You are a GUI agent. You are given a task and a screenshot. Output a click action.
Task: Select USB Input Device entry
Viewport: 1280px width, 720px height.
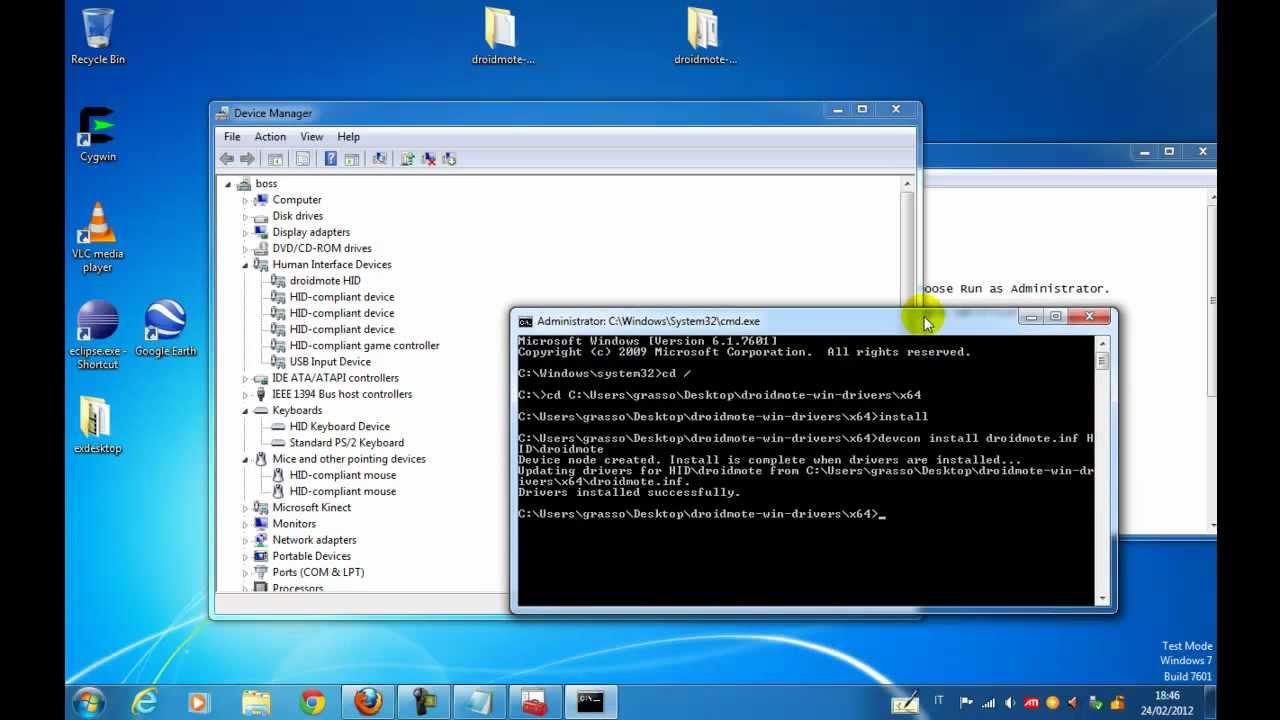pyautogui.click(x=330, y=362)
